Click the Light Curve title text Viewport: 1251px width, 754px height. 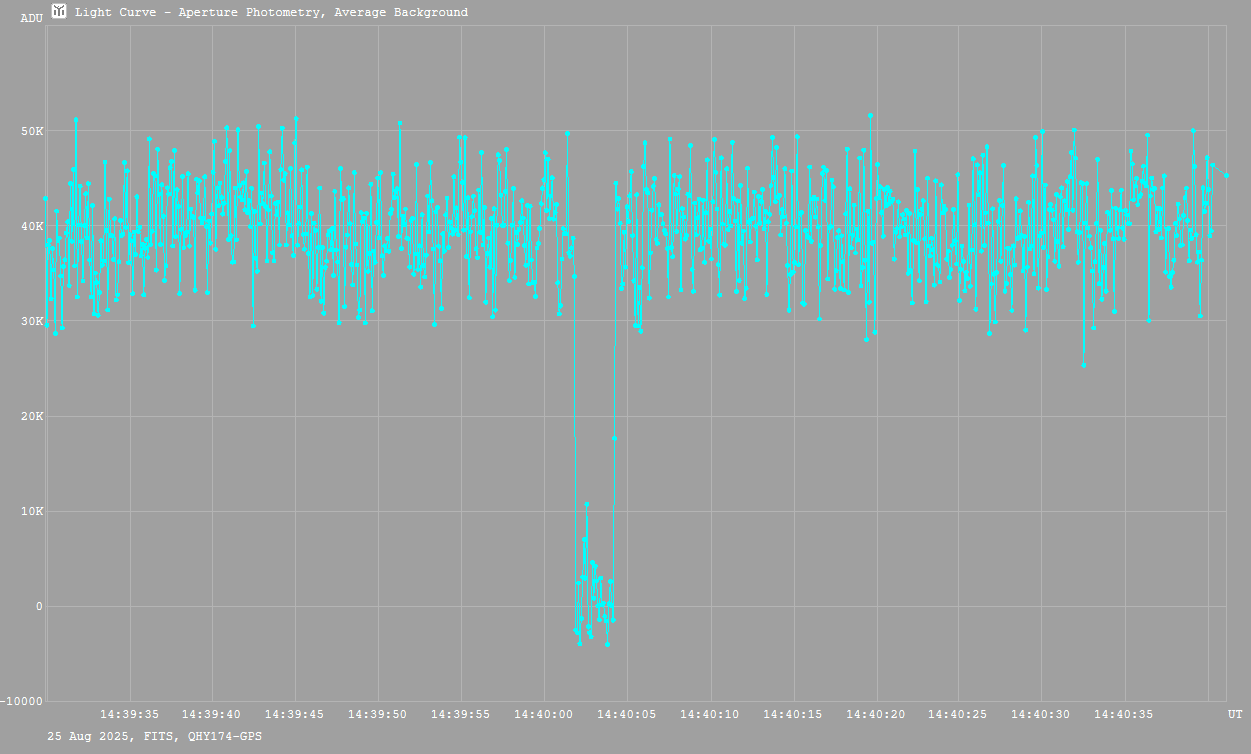271,13
